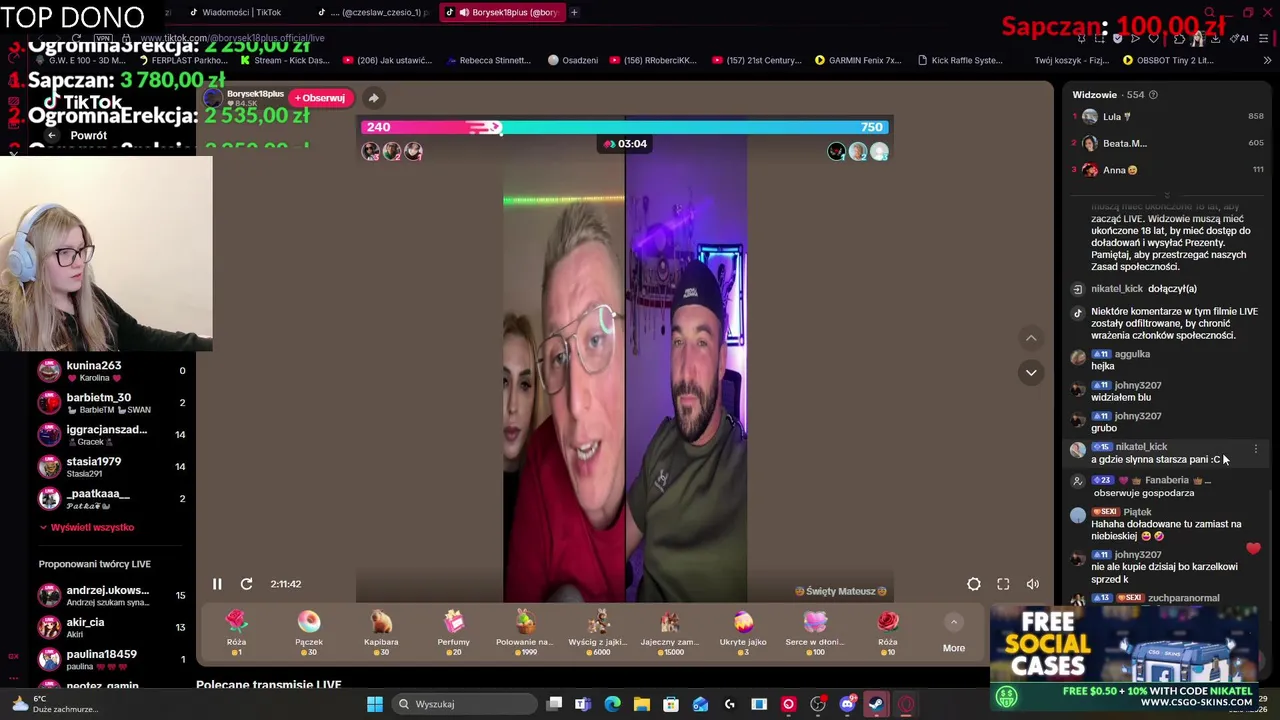Send the Ukryte jajko gift
The width and height of the screenshot is (1280, 720).
(743, 633)
